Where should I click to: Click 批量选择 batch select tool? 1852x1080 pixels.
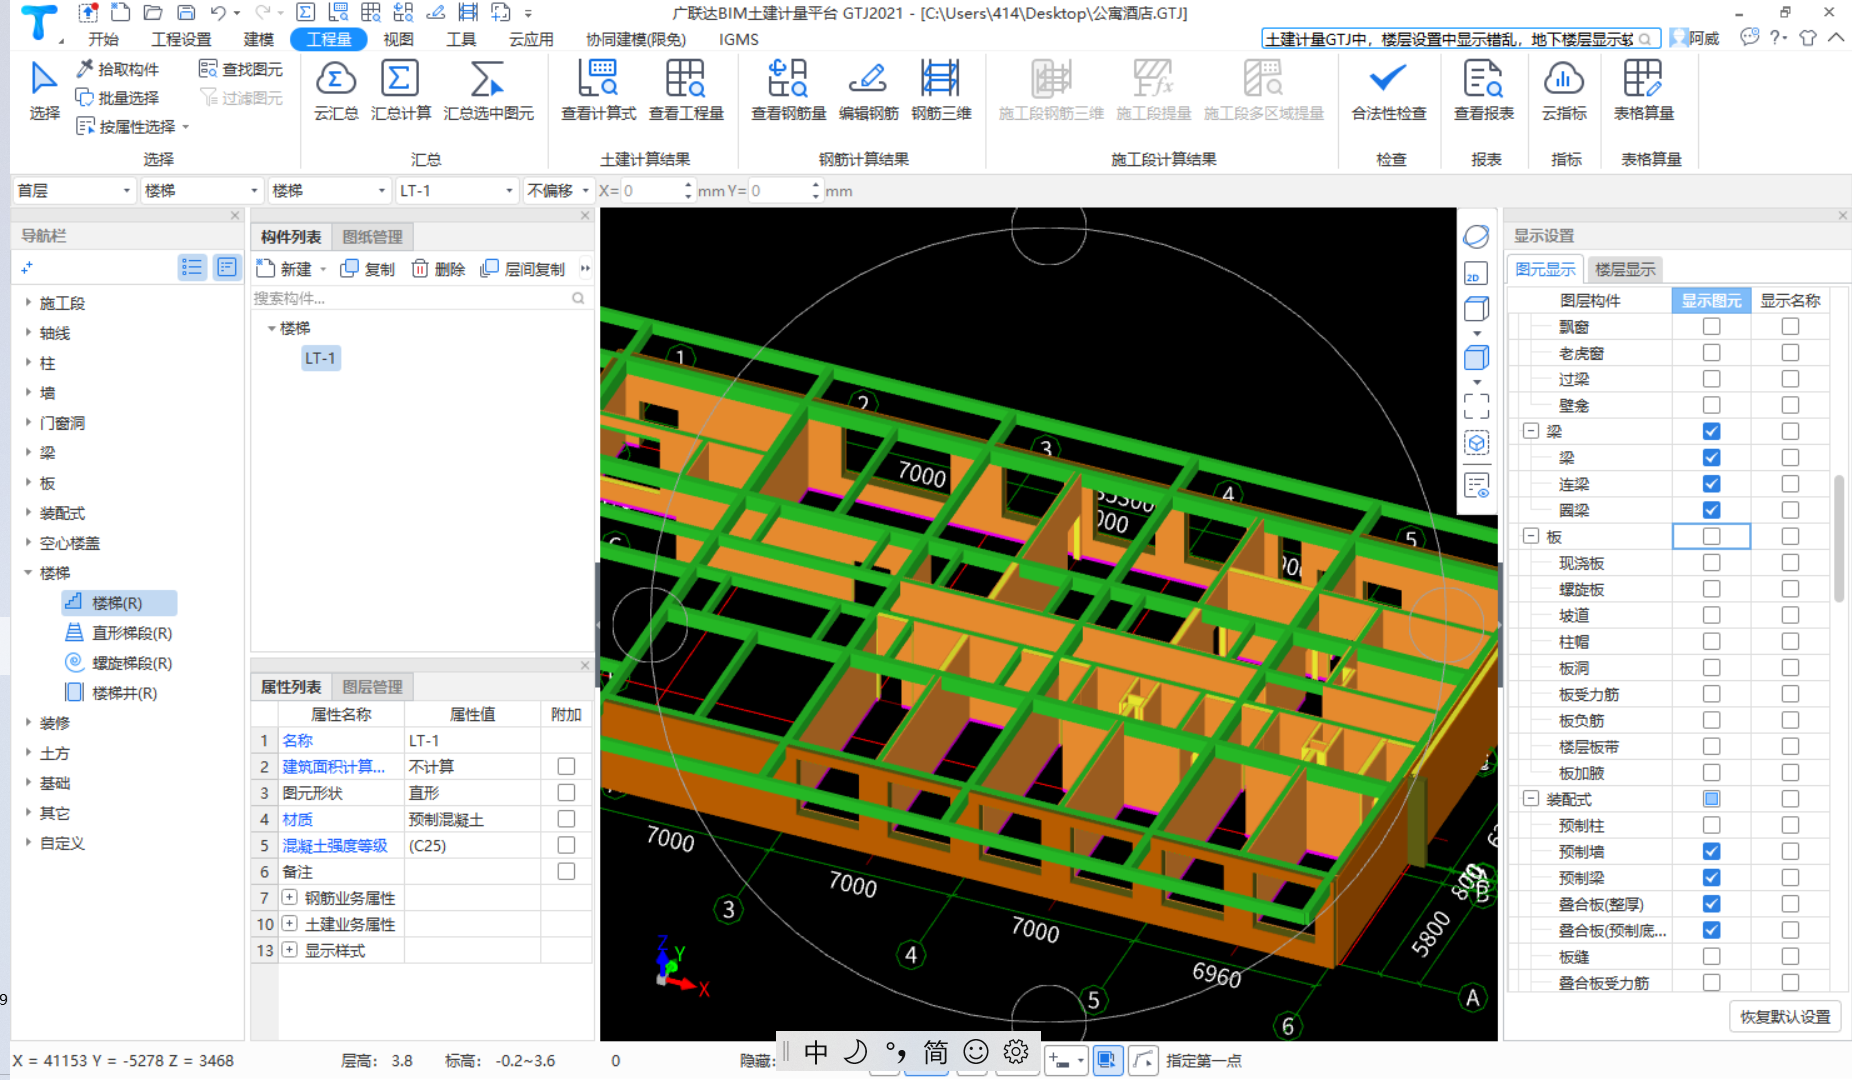coord(118,98)
